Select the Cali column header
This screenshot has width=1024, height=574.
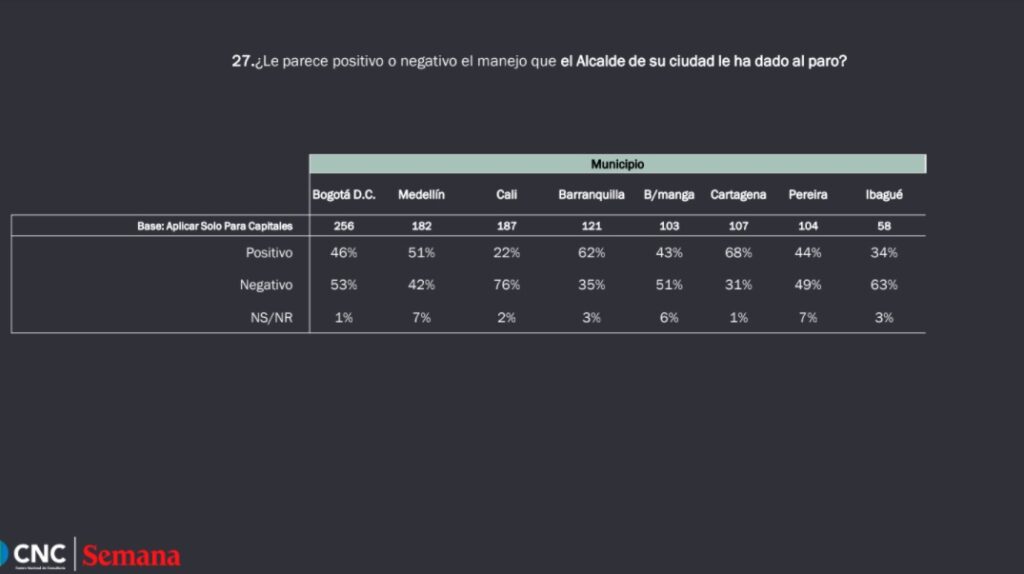507,195
